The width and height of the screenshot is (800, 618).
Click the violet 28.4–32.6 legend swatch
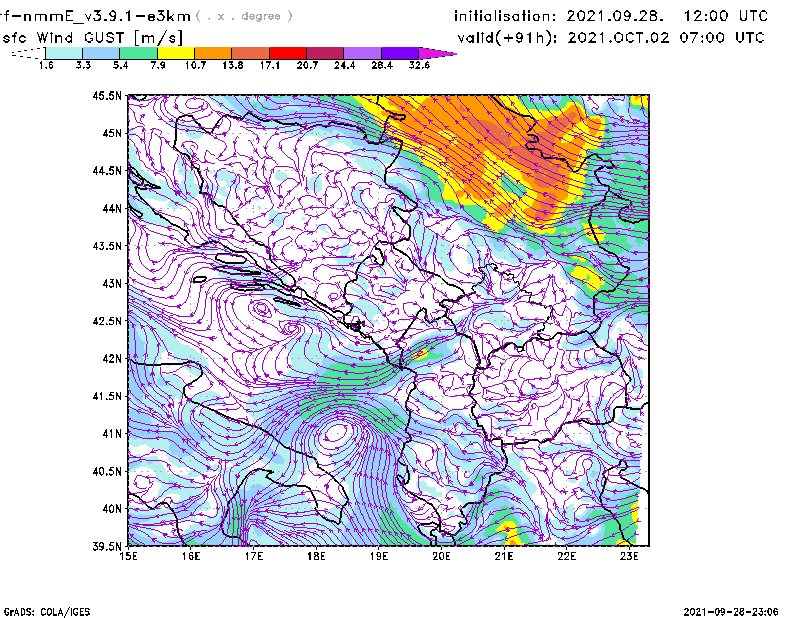pyautogui.click(x=399, y=53)
